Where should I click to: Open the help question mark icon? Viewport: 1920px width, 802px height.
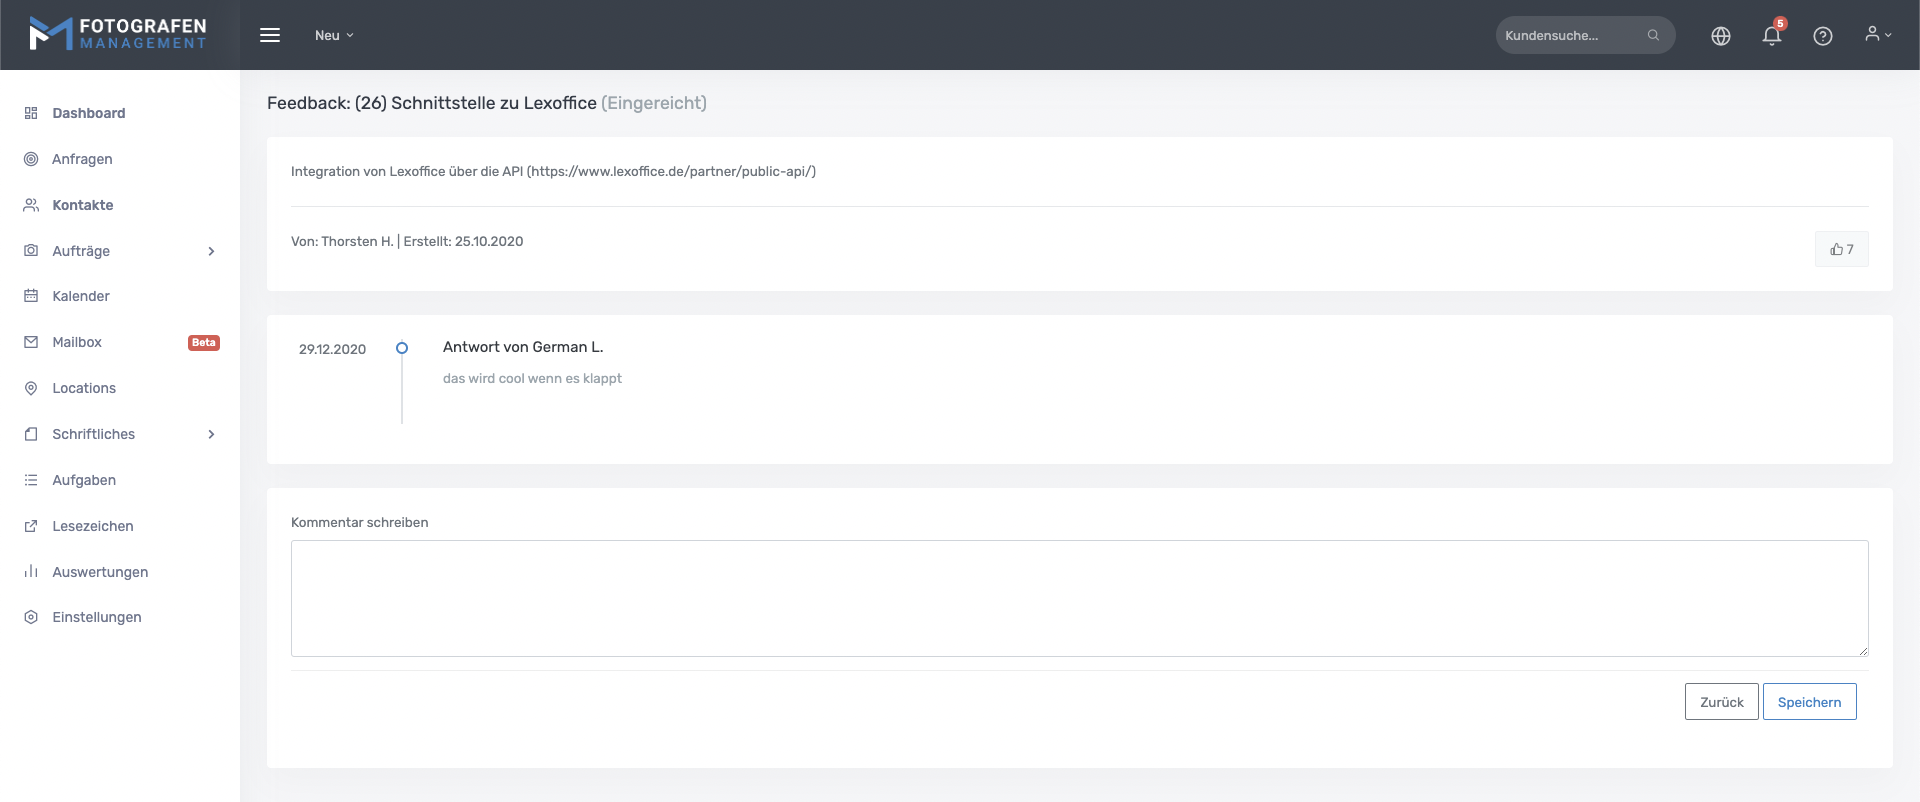[x=1822, y=36]
